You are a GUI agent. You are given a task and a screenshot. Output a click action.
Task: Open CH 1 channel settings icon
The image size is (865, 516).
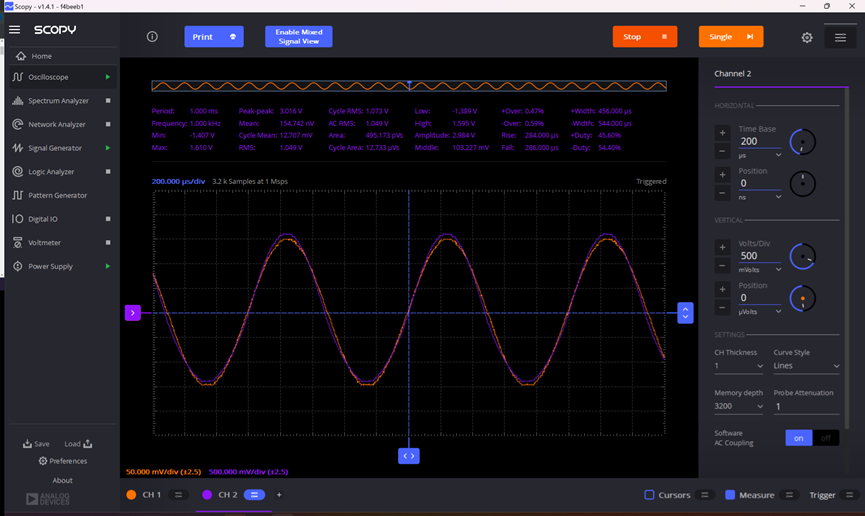[179, 495]
